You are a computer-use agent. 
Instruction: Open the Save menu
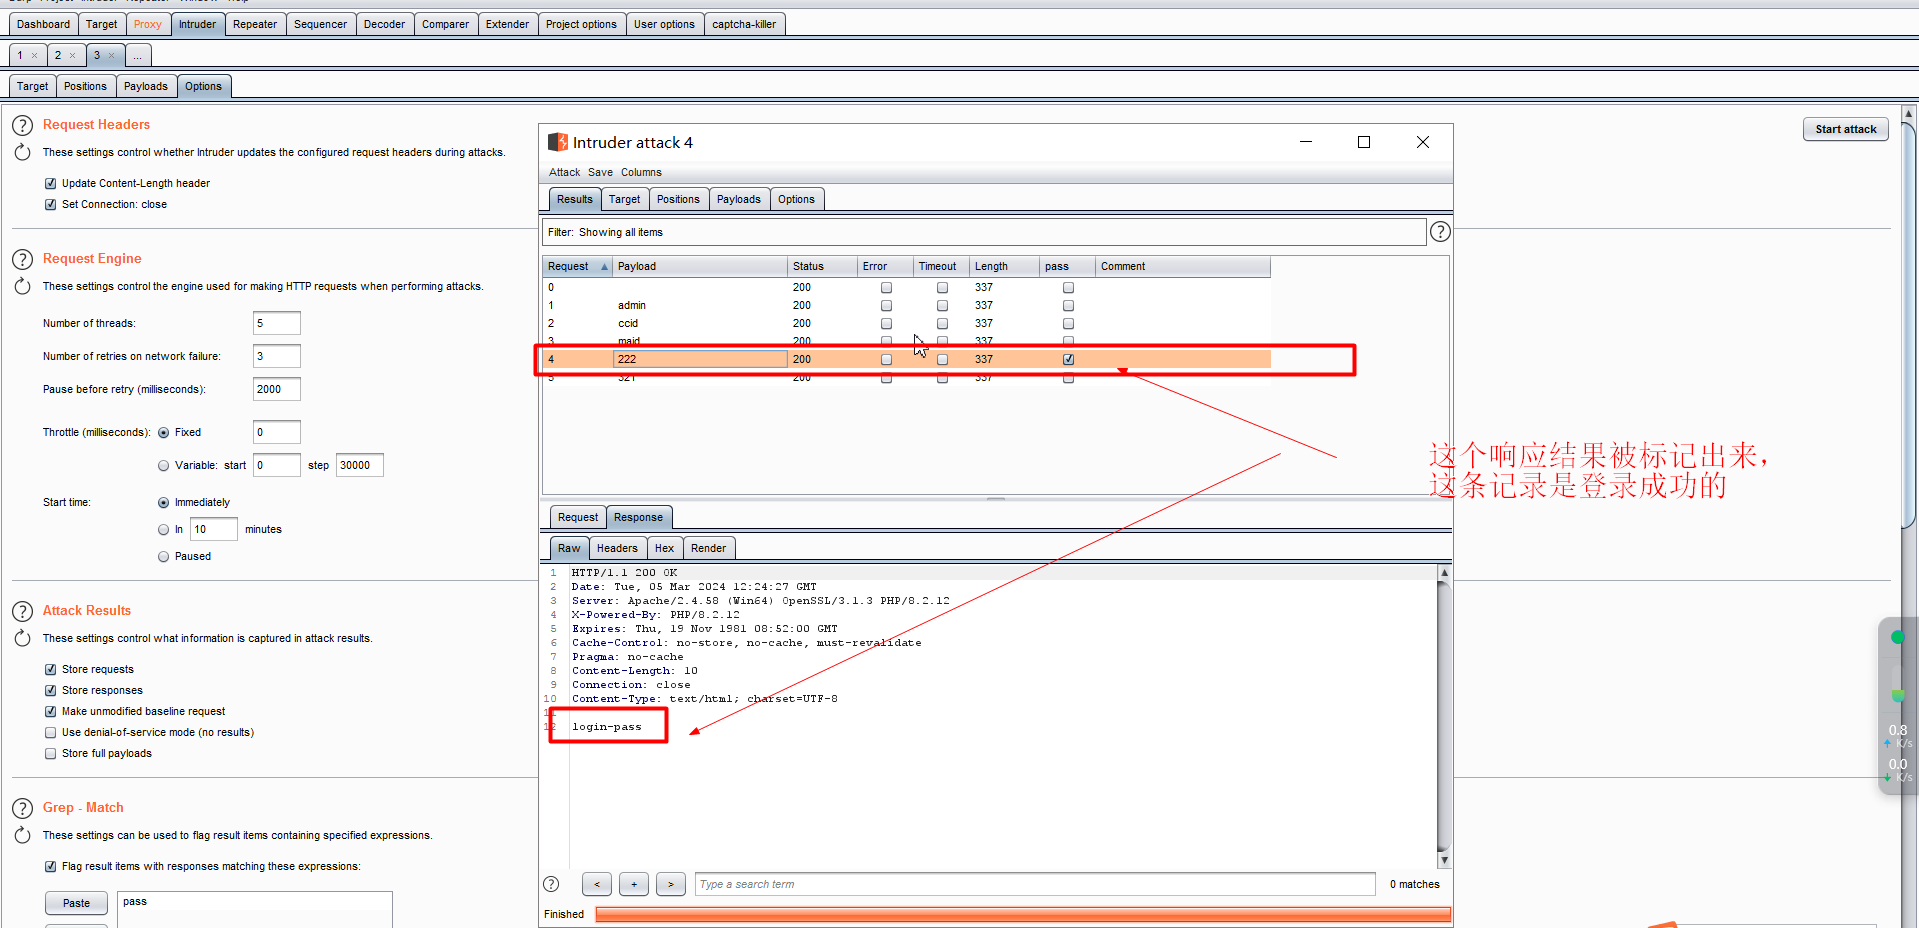click(600, 173)
